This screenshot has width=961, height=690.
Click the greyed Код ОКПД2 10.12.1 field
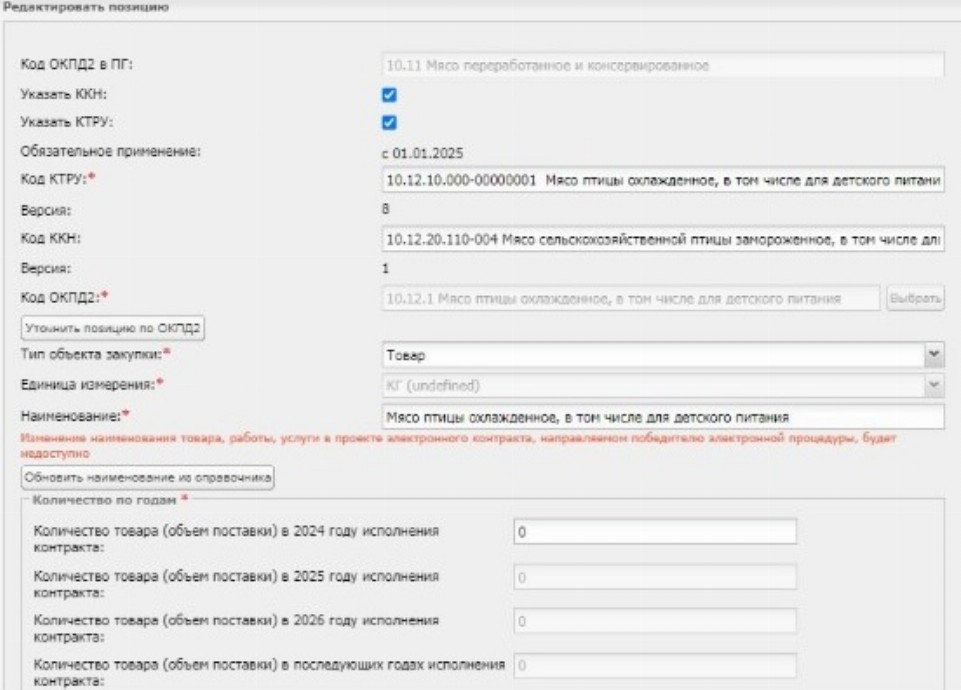(629, 298)
